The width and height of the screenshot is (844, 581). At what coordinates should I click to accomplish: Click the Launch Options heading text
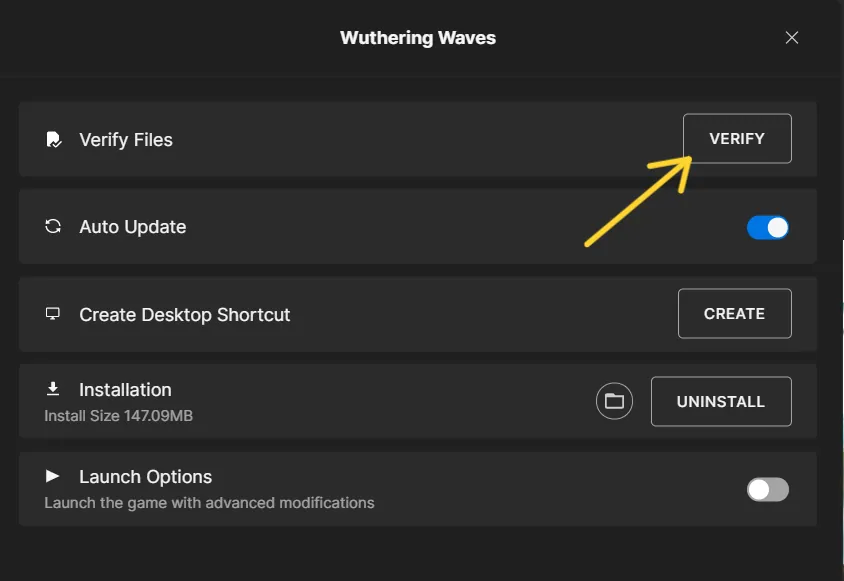point(145,477)
